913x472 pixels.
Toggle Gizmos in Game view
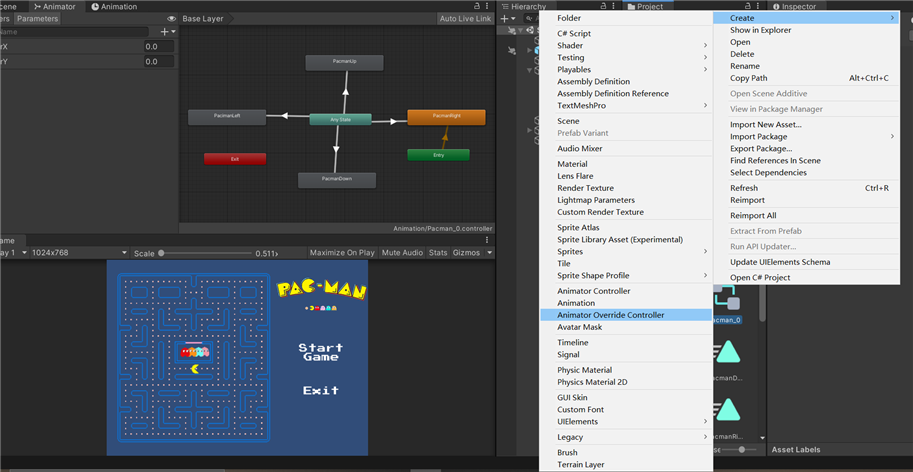tap(466, 253)
